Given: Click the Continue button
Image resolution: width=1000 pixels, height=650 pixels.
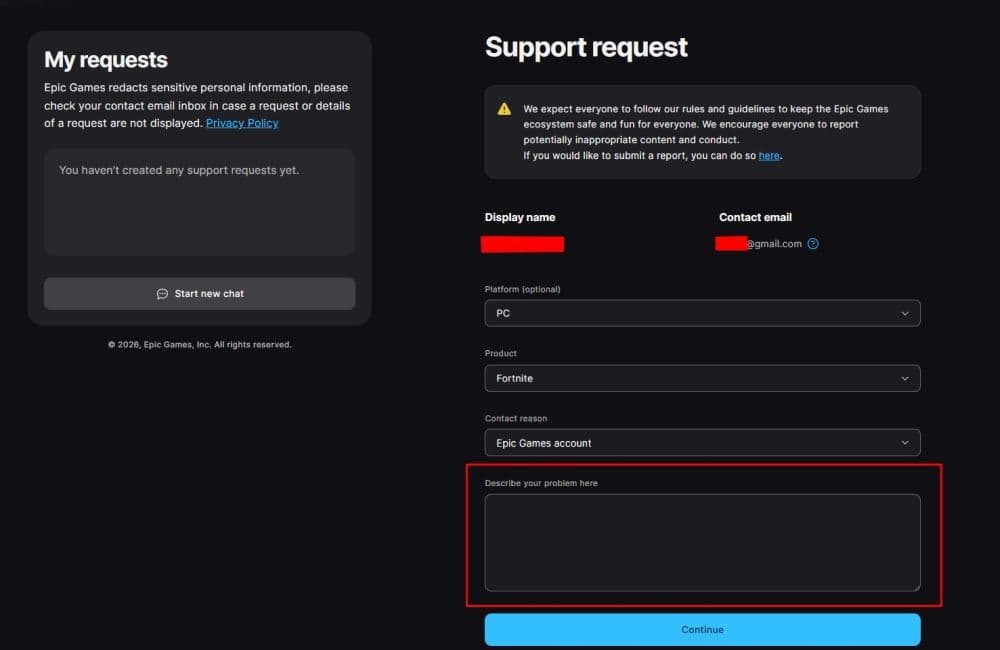Looking at the screenshot, I should (702, 629).
